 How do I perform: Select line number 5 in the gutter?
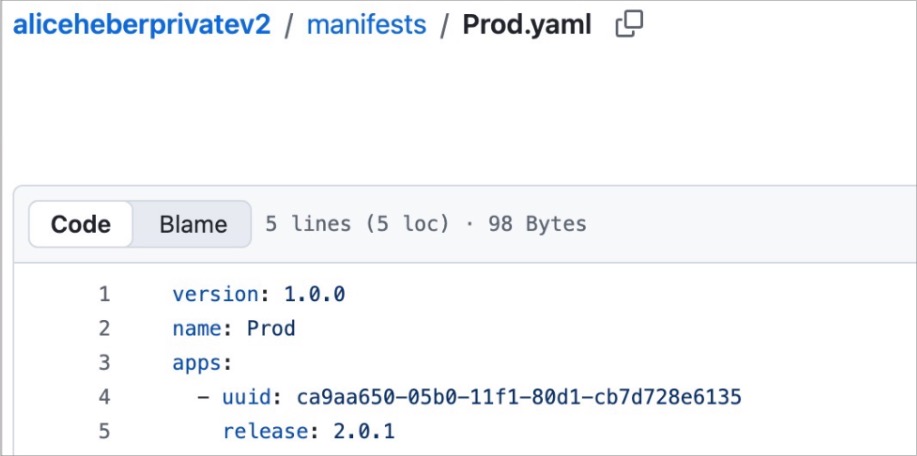[104, 431]
